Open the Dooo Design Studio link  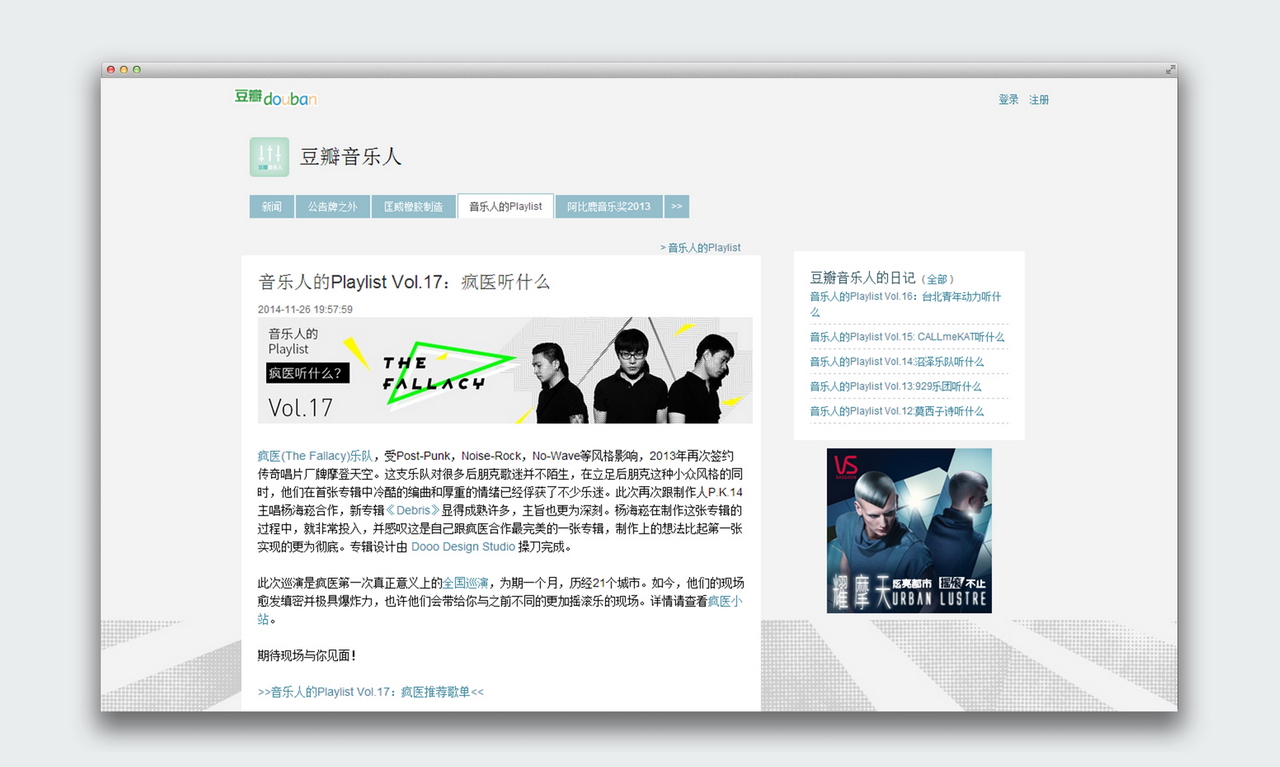pyautogui.click(x=463, y=547)
